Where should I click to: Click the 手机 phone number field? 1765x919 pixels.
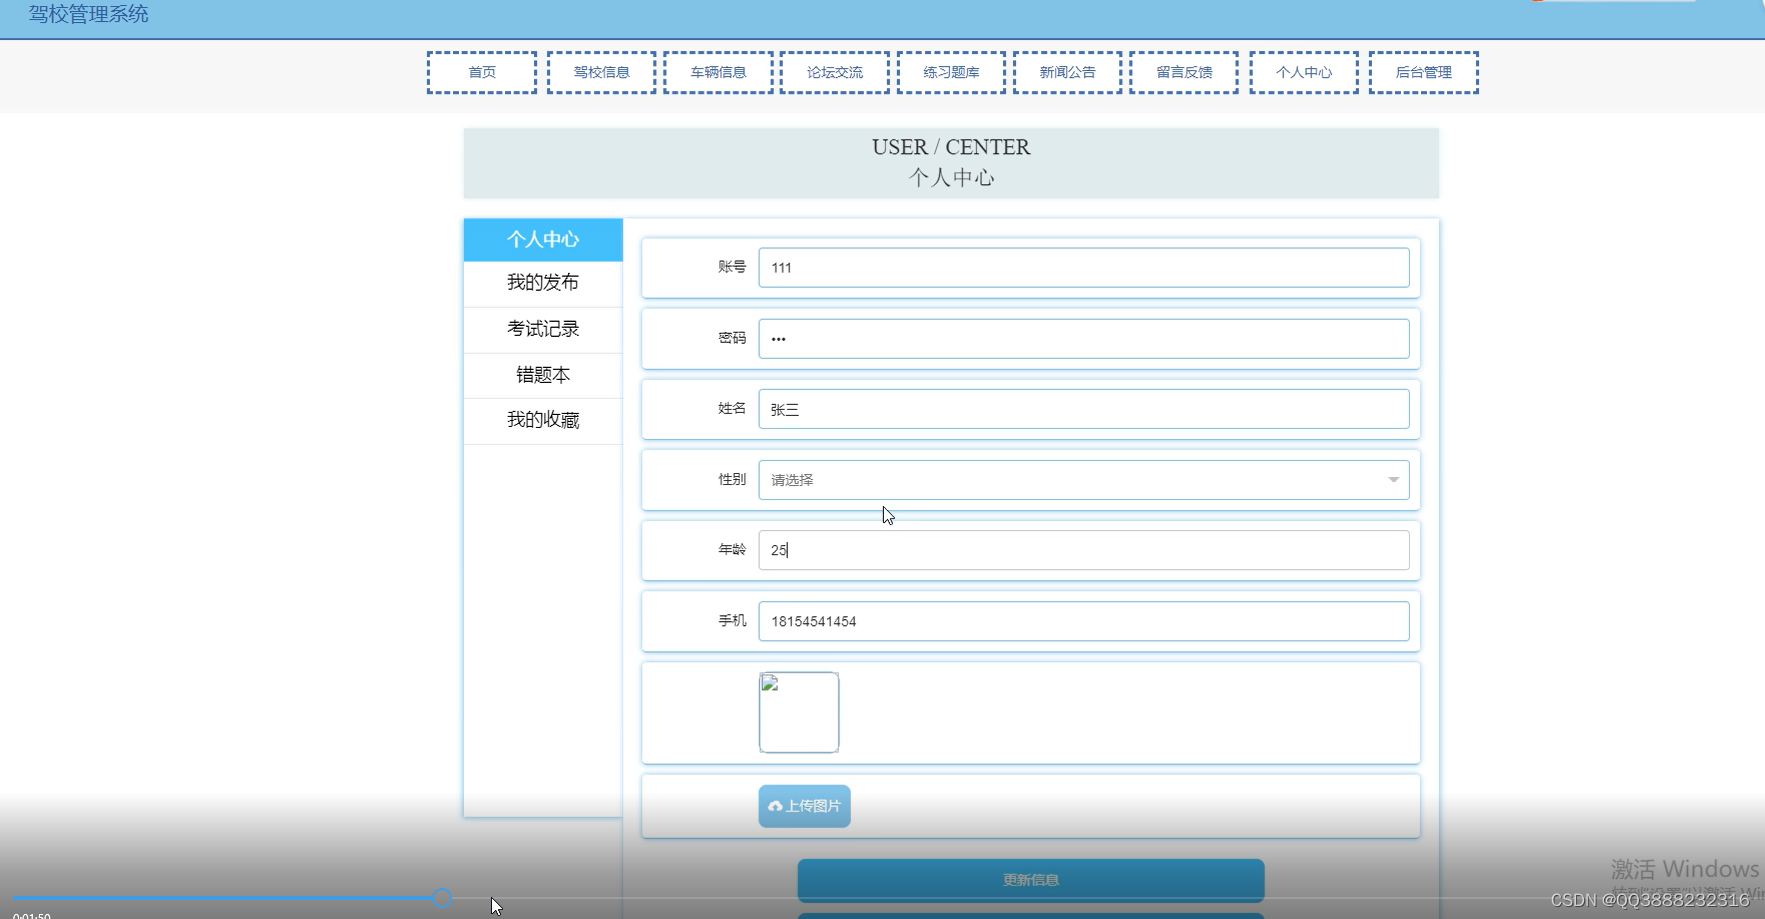point(1084,621)
